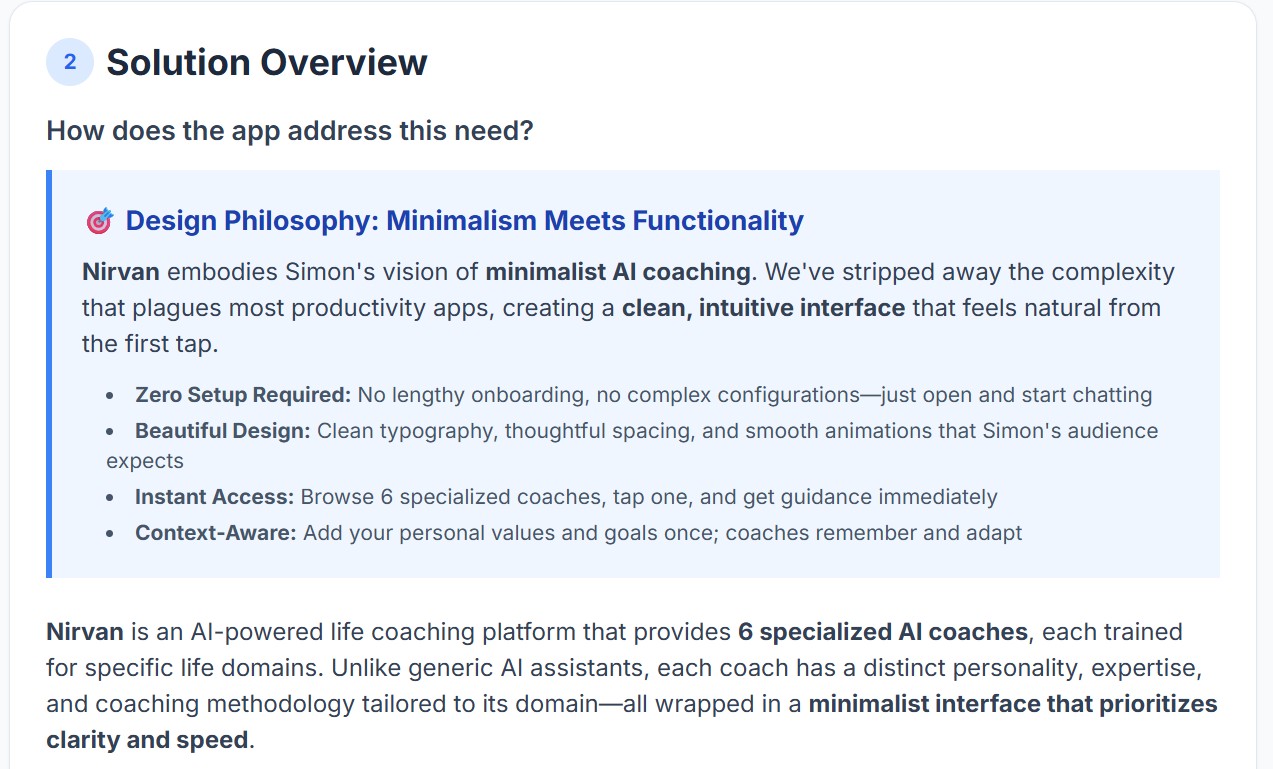
Task: Click bold '6 specialized AI coaches' text
Action: [883, 631]
